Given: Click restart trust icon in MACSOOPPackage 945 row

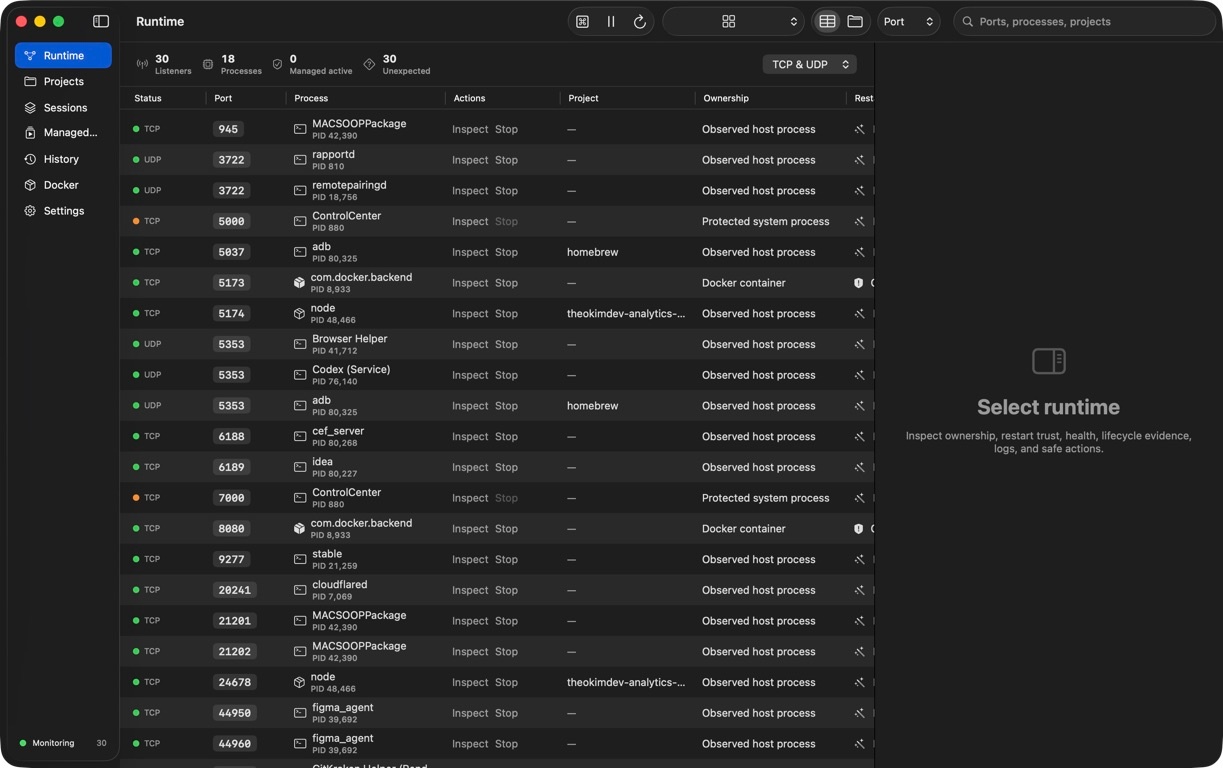Looking at the screenshot, I should [859, 129].
